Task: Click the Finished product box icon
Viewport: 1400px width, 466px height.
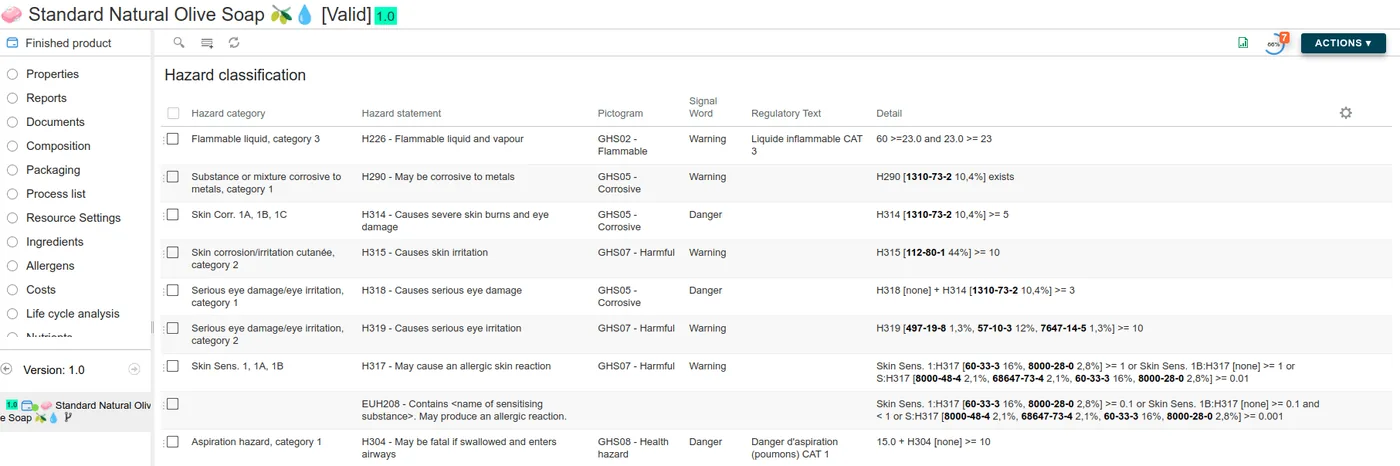Action: (x=12, y=43)
